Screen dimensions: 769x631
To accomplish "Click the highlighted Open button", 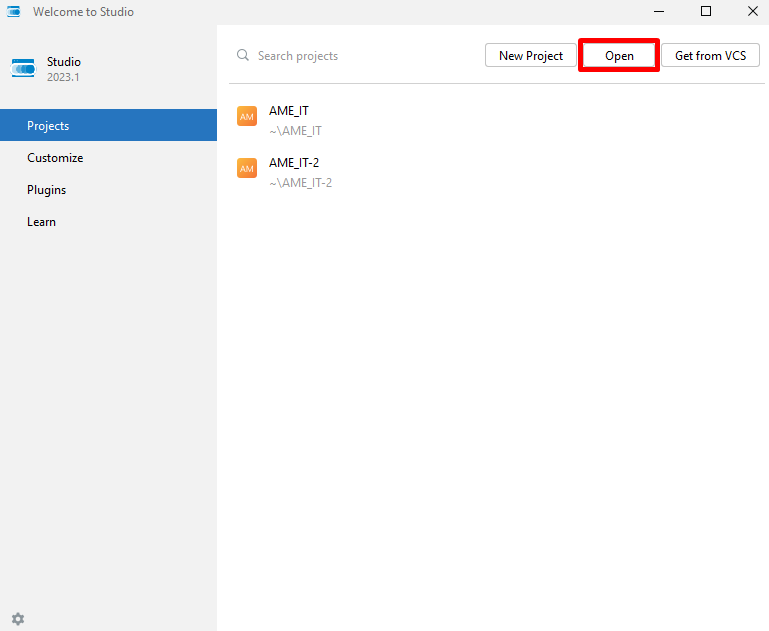I will coord(619,56).
